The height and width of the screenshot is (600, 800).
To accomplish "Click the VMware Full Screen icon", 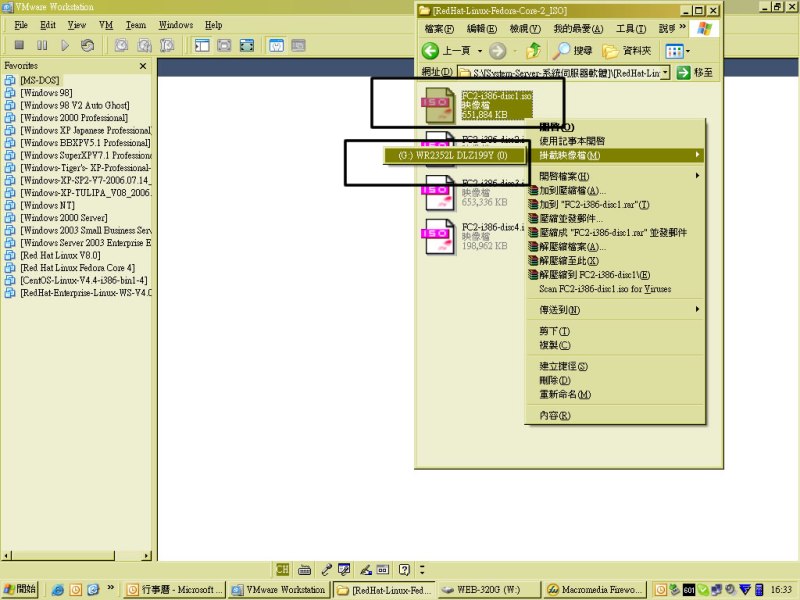I will tap(247, 45).
